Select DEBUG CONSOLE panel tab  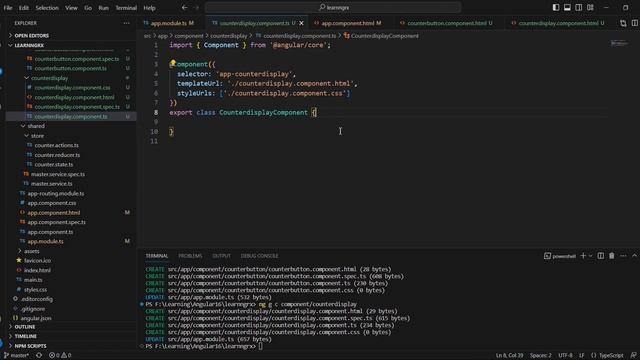click(x=259, y=256)
